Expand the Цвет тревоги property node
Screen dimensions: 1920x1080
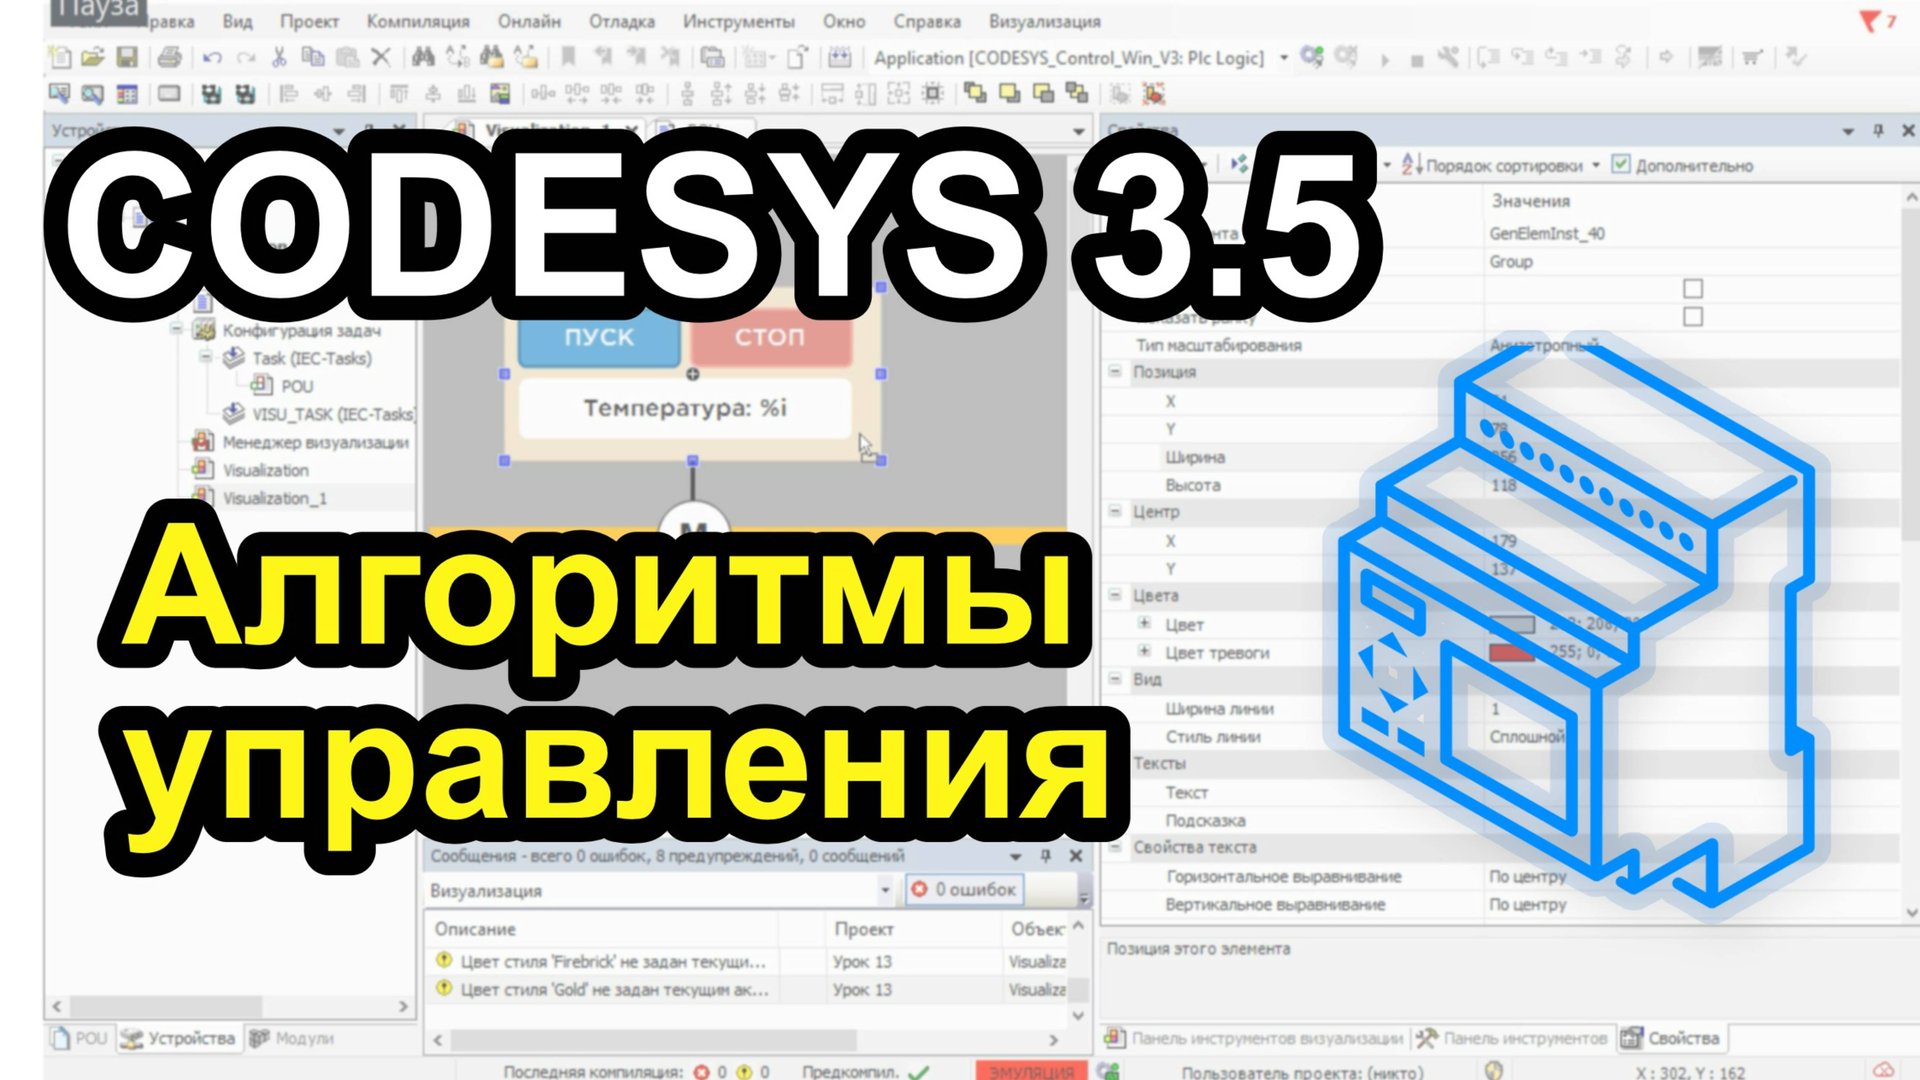(1144, 651)
